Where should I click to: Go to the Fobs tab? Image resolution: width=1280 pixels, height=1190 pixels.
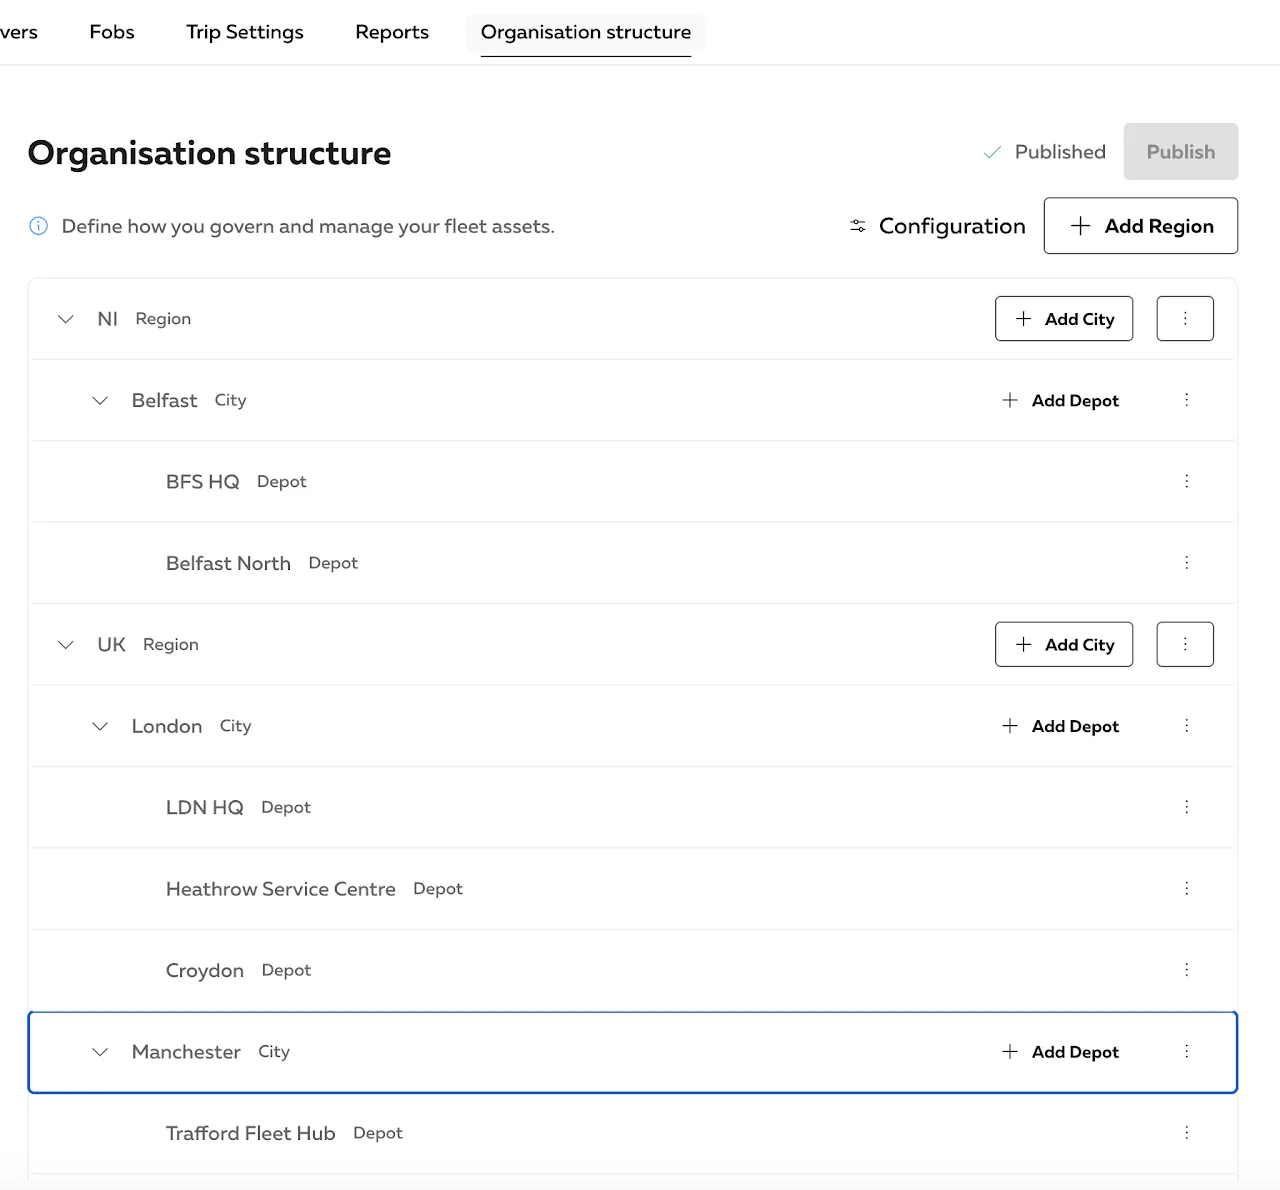click(x=112, y=32)
